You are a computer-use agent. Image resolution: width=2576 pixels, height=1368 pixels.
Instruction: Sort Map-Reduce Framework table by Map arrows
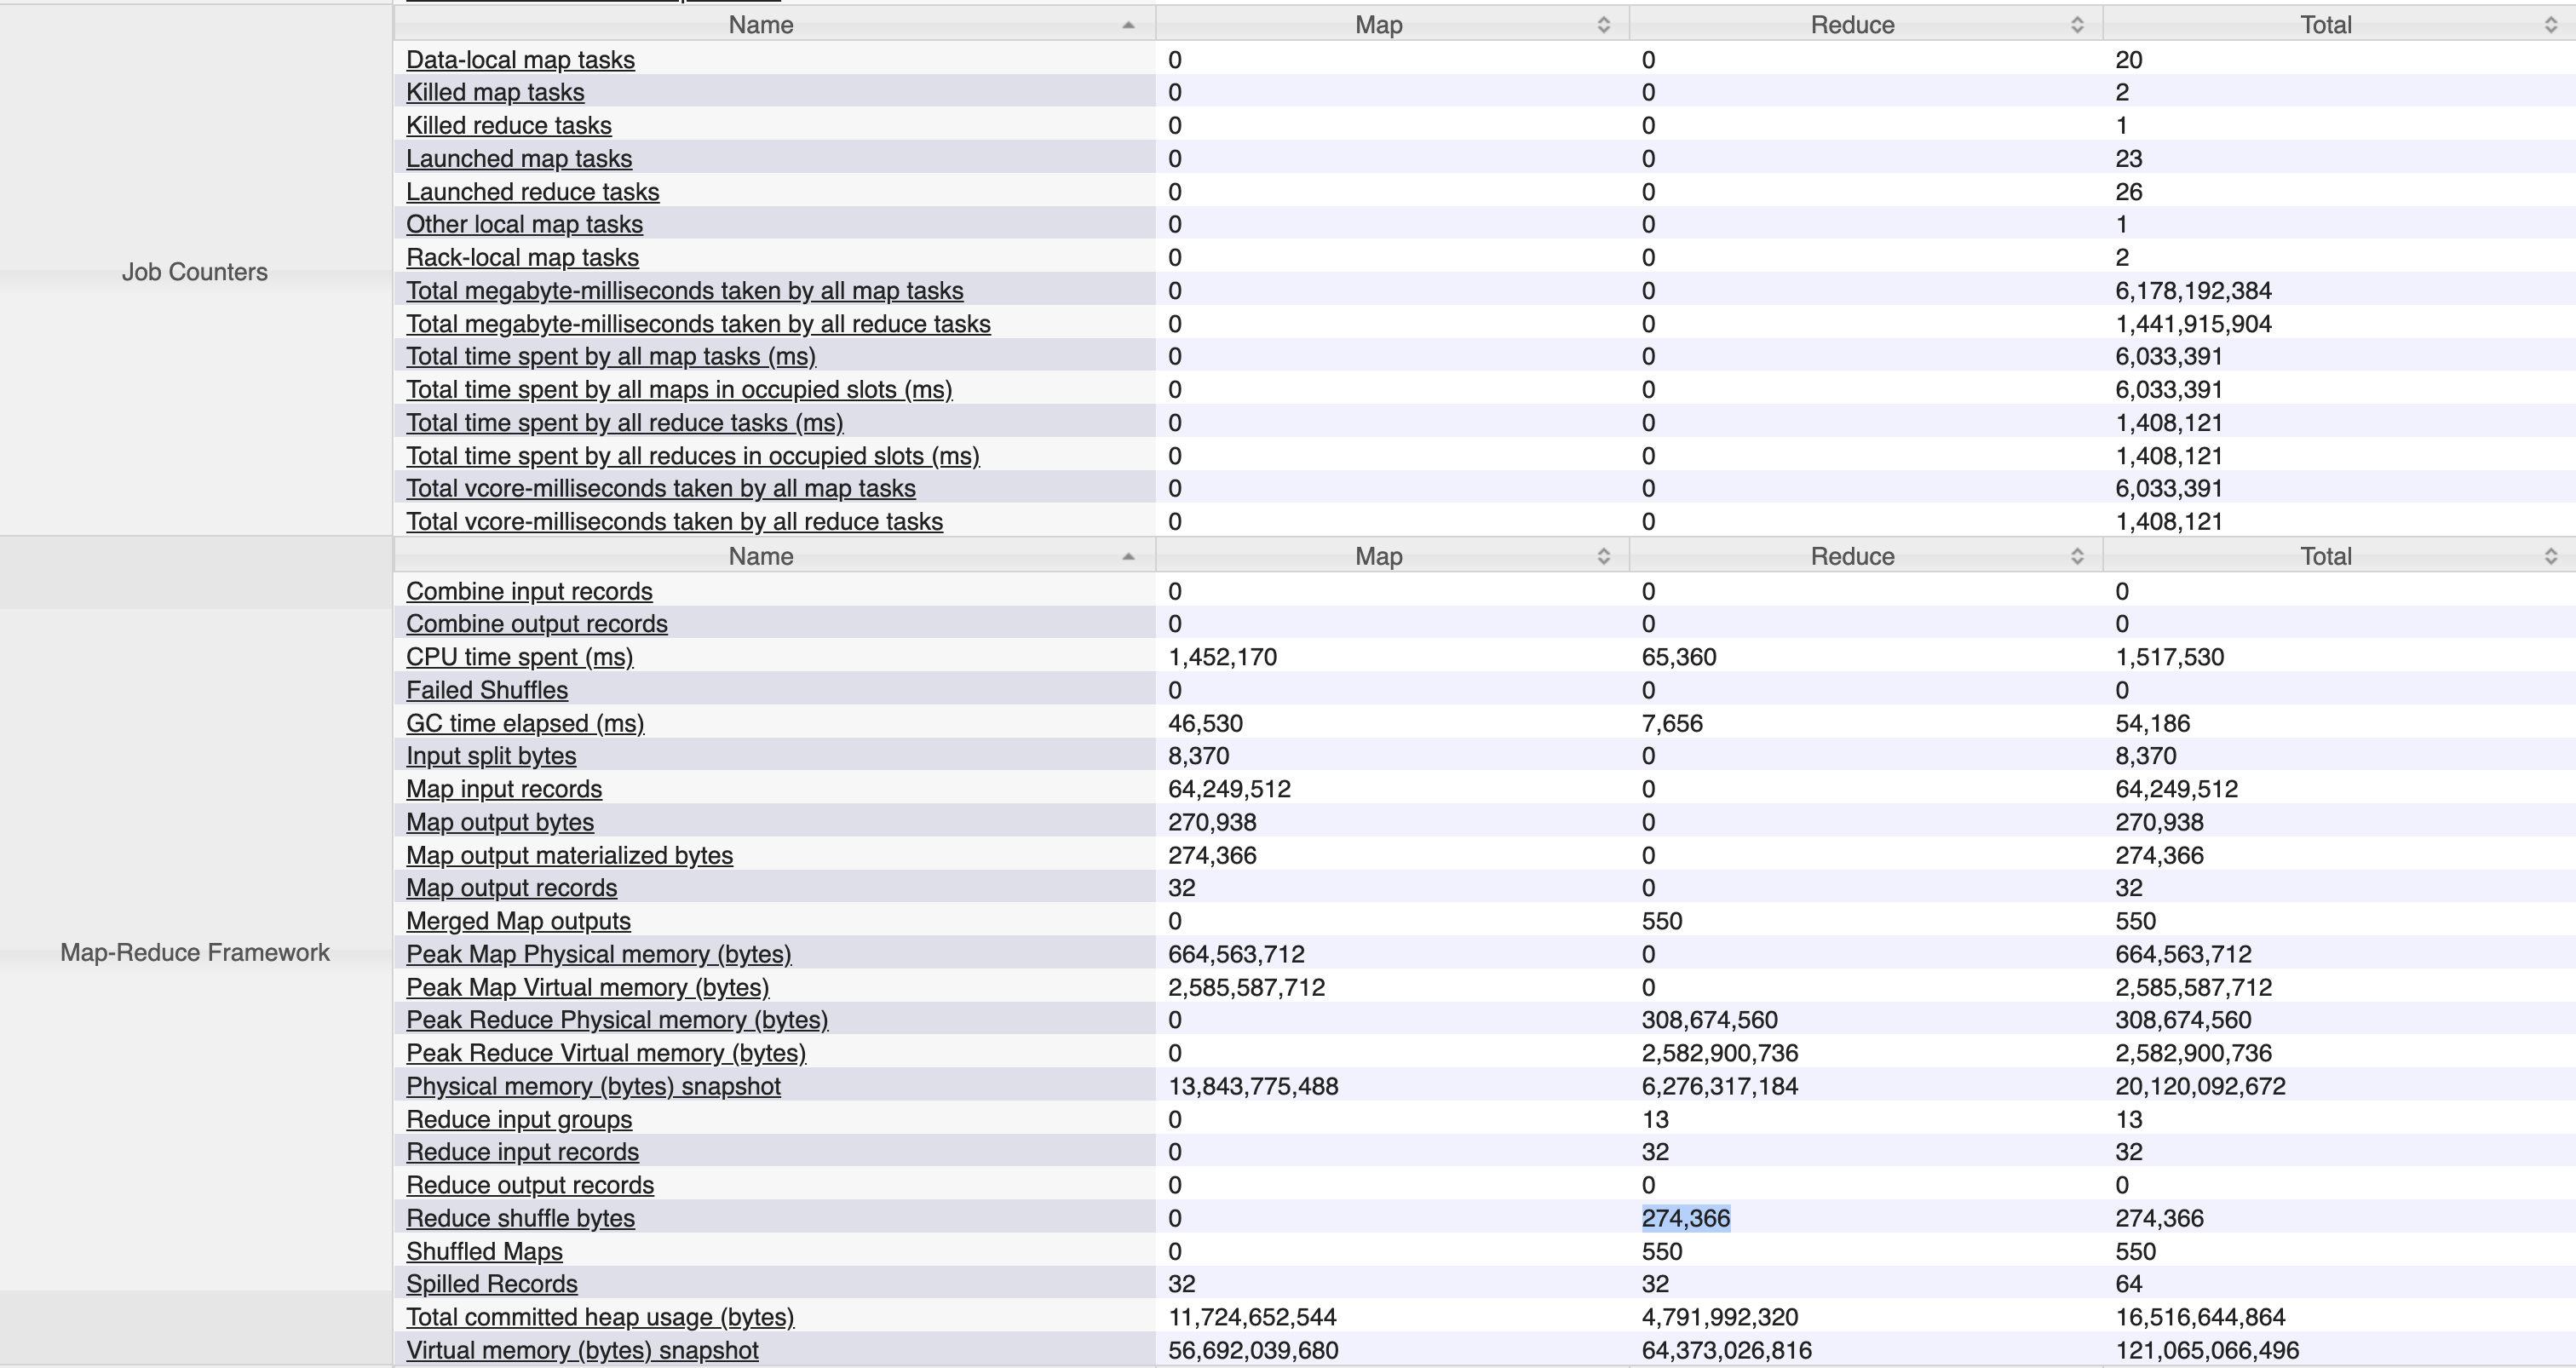coord(1604,556)
